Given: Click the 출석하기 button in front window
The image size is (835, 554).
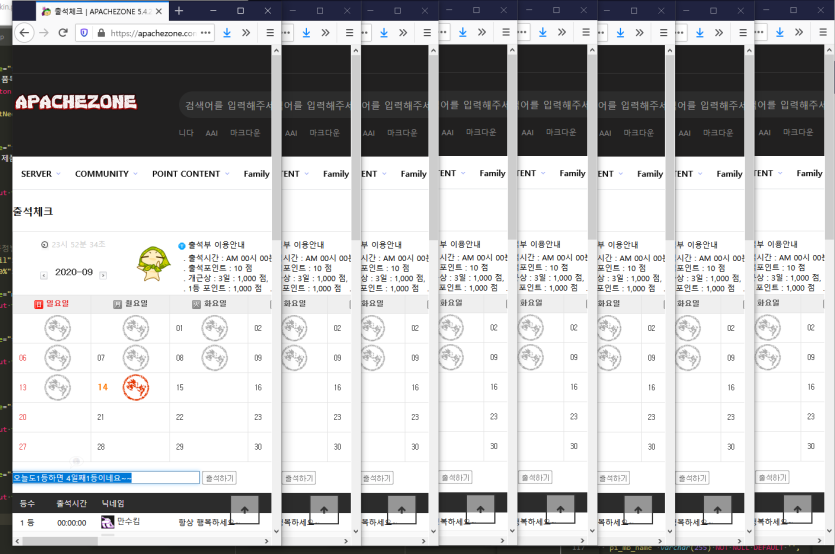Looking at the screenshot, I should pos(220,478).
